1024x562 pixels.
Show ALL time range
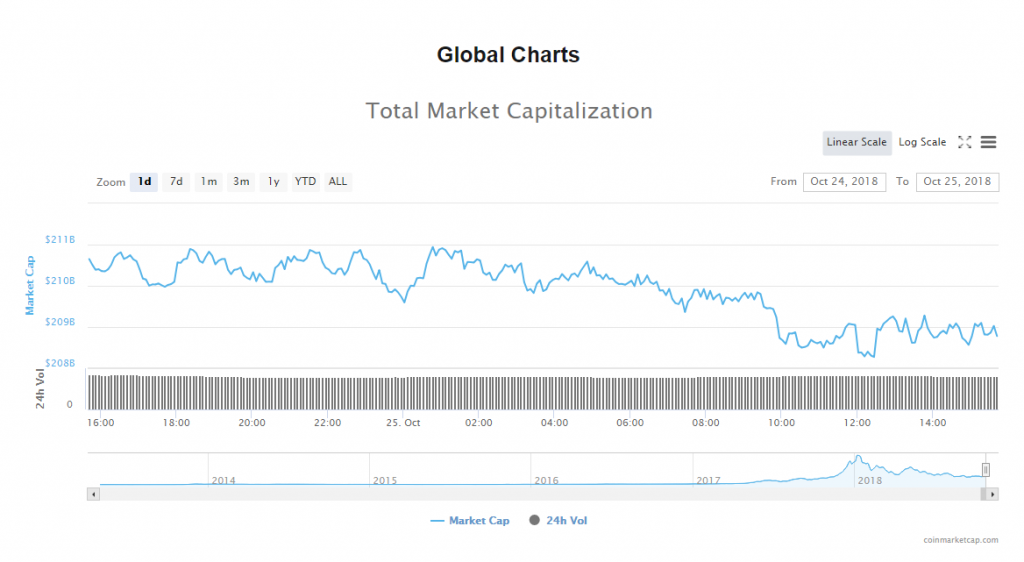338,182
